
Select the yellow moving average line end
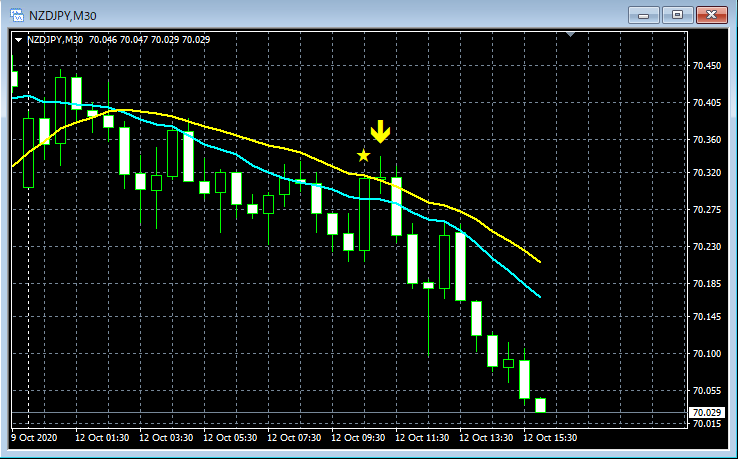tap(539, 261)
